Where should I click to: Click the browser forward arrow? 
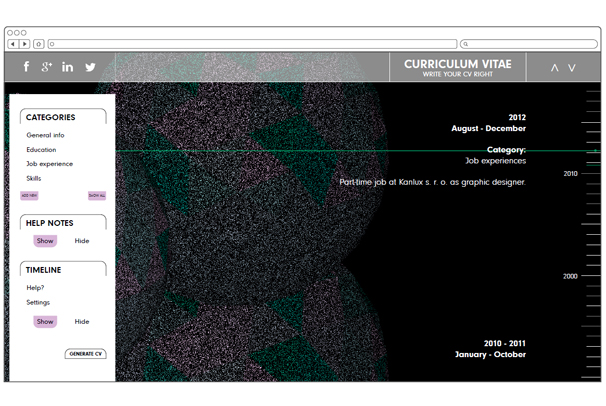click(25, 44)
